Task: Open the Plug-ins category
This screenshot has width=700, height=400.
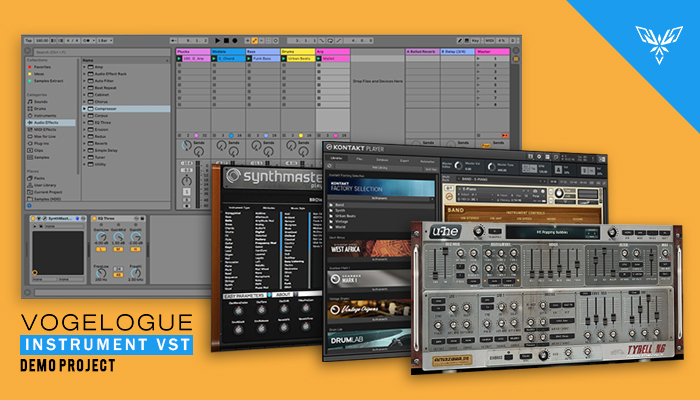Action: coord(38,143)
